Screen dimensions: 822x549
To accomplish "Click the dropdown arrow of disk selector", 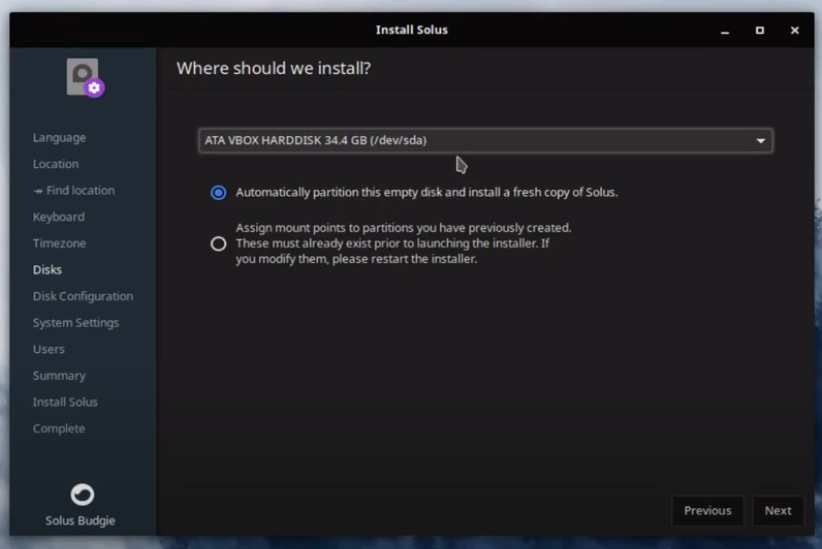I will (x=761, y=141).
